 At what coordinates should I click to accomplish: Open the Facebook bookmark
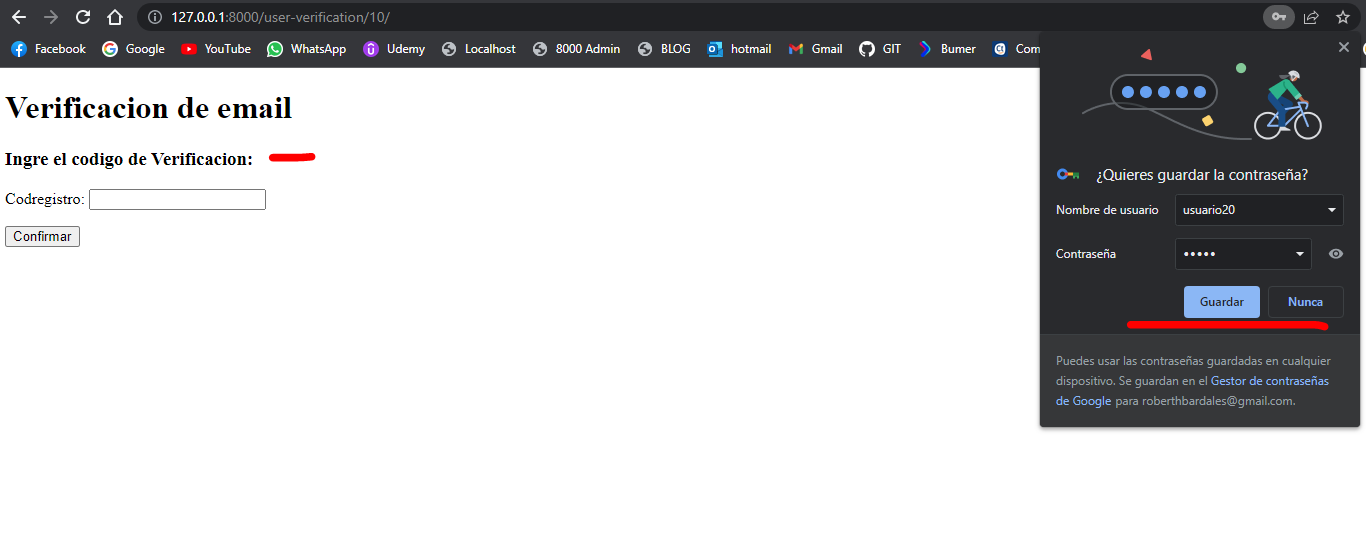(x=48, y=49)
